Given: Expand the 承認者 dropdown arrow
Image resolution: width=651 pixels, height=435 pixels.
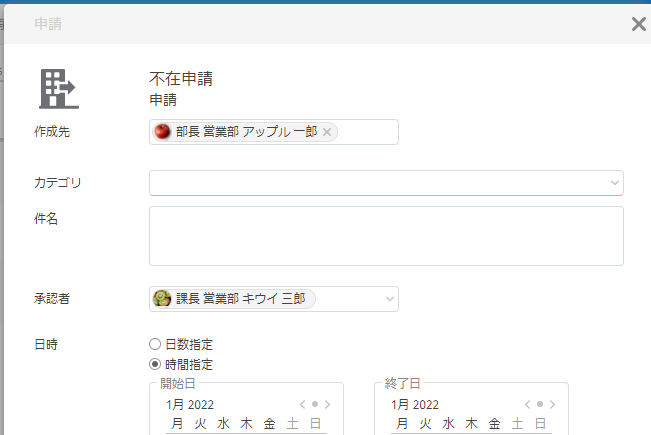Looking at the screenshot, I should (389, 299).
